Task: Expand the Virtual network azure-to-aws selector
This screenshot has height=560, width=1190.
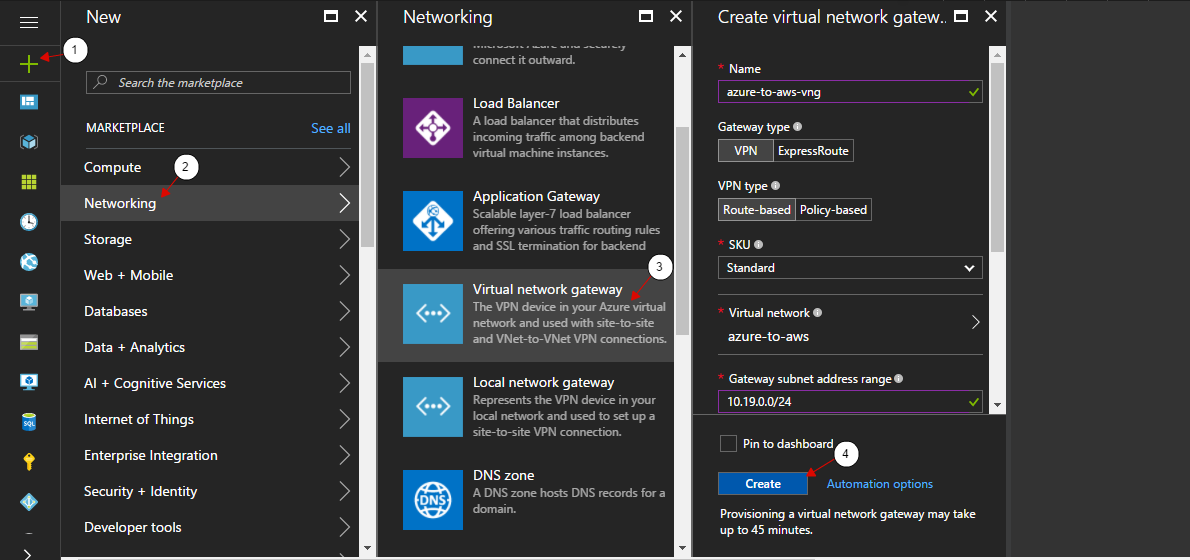Action: pyautogui.click(x=850, y=324)
